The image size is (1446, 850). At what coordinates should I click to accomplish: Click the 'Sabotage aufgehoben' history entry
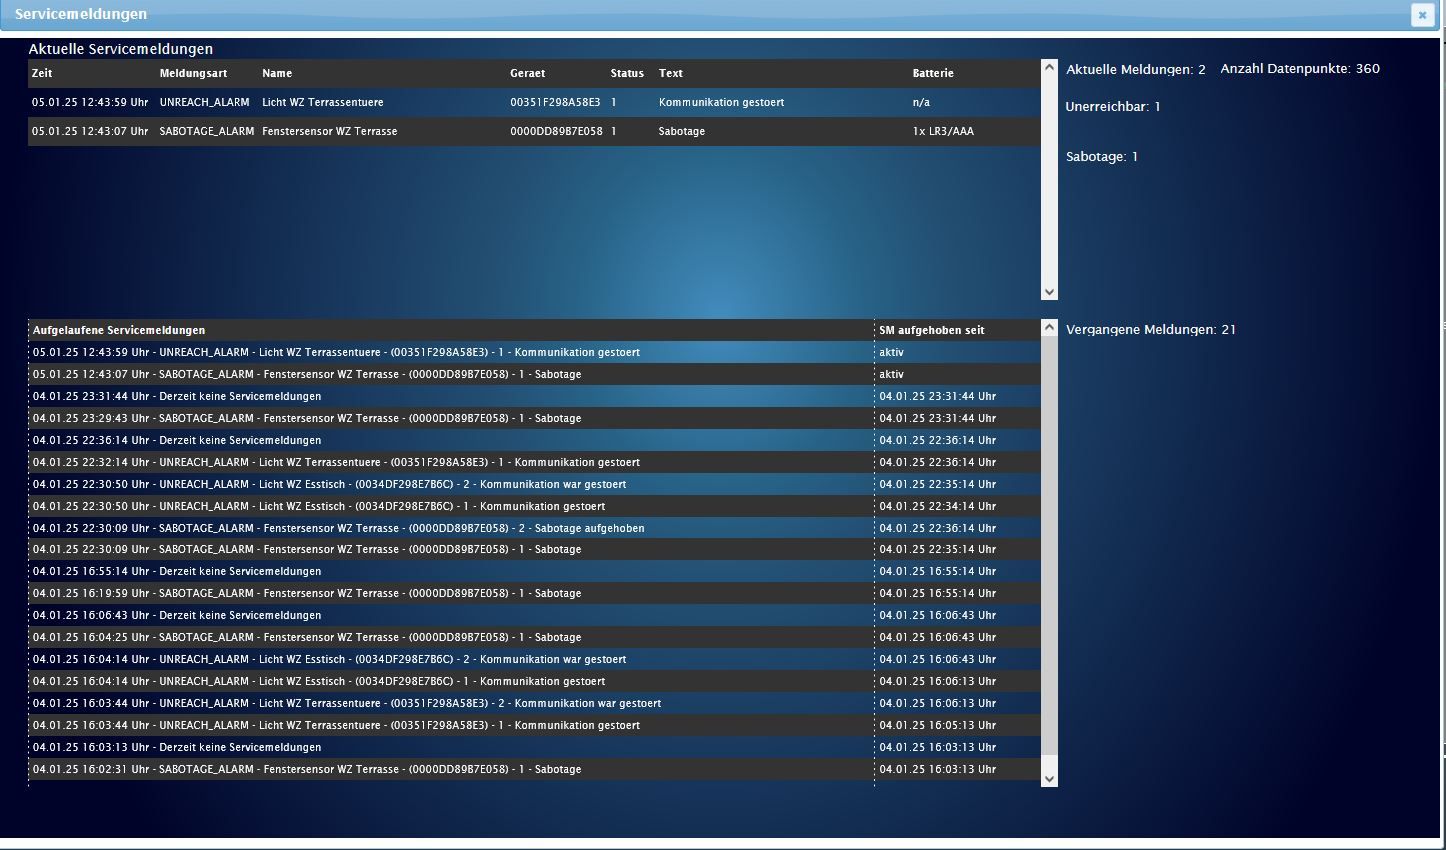pyautogui.click(x=338, y=528)
